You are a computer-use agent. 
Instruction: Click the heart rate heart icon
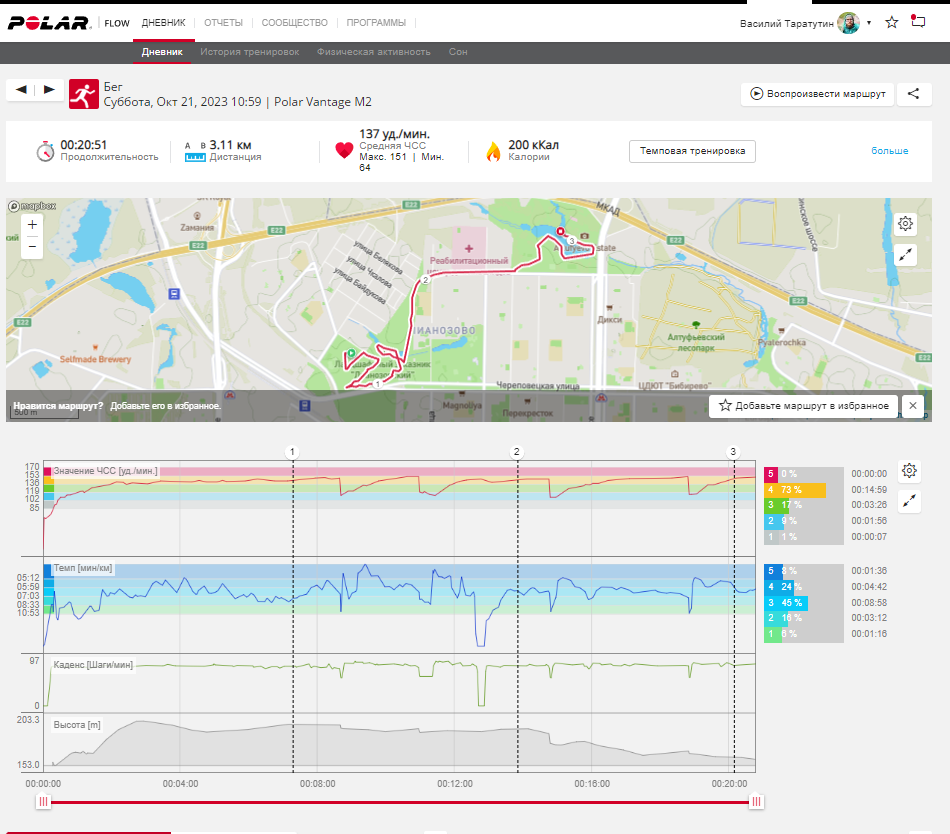(344, 150)
